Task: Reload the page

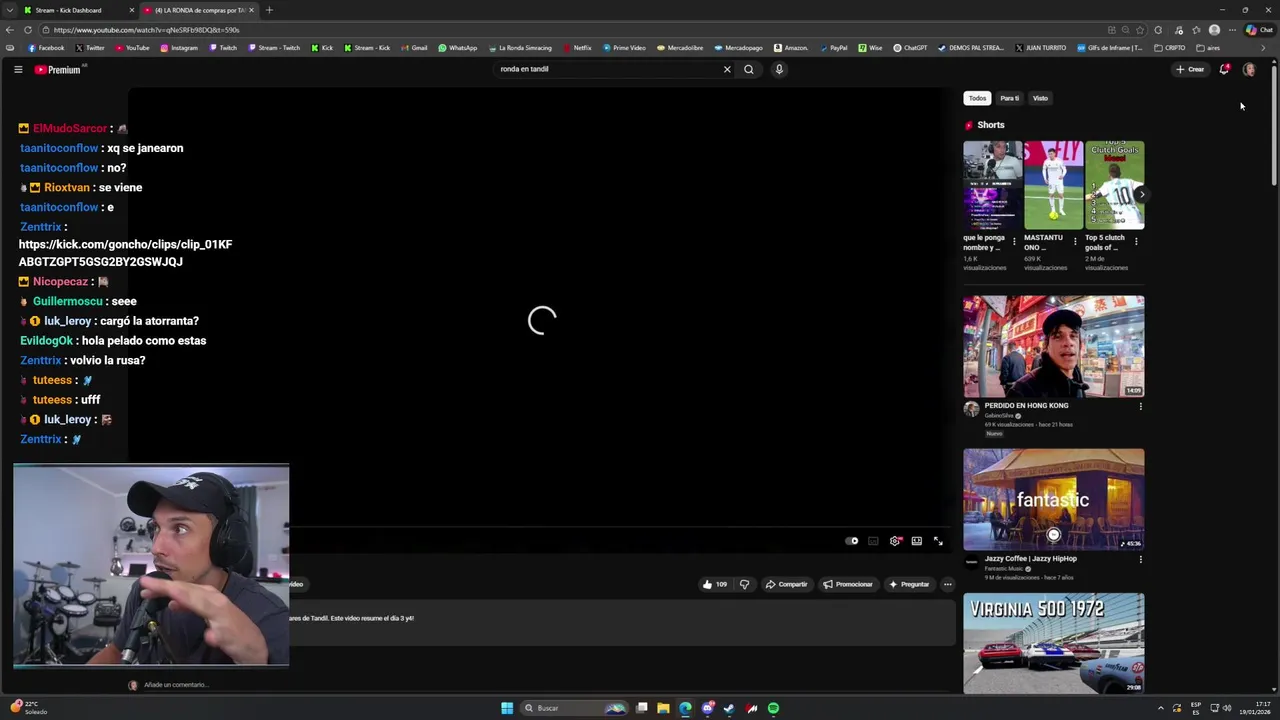Action: coord(28,30)
